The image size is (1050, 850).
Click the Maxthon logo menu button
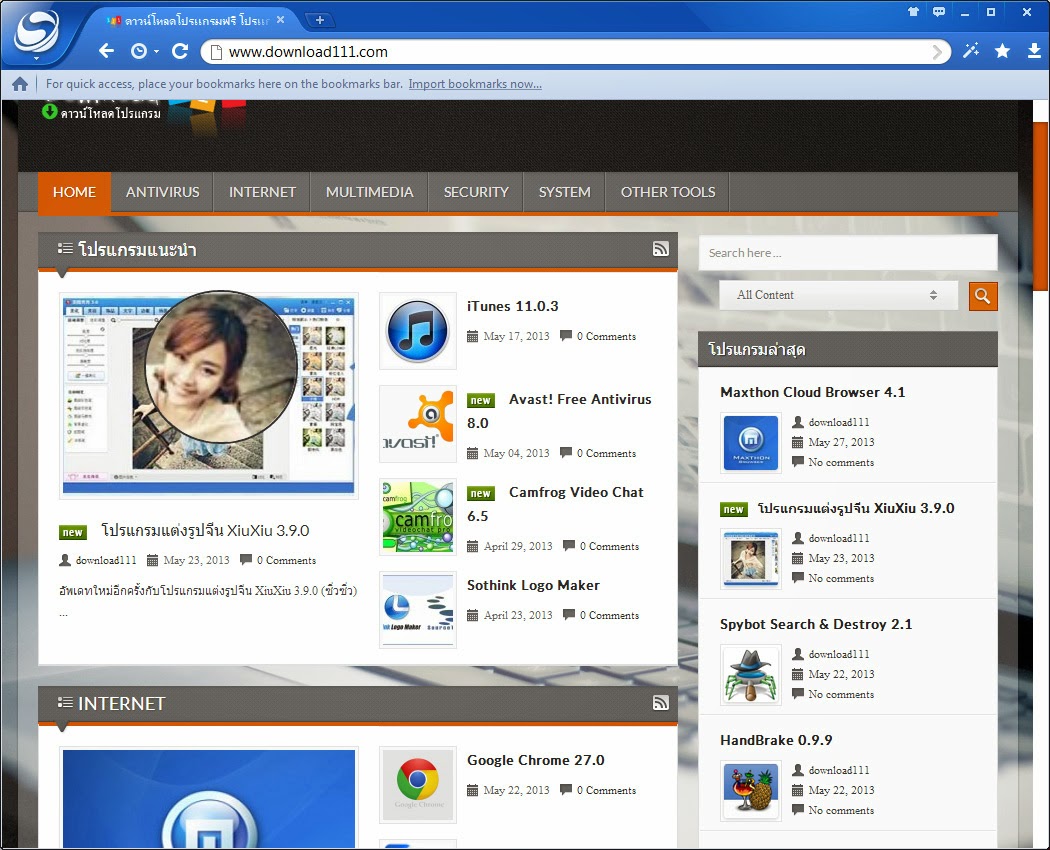click(x=37, y=31)
